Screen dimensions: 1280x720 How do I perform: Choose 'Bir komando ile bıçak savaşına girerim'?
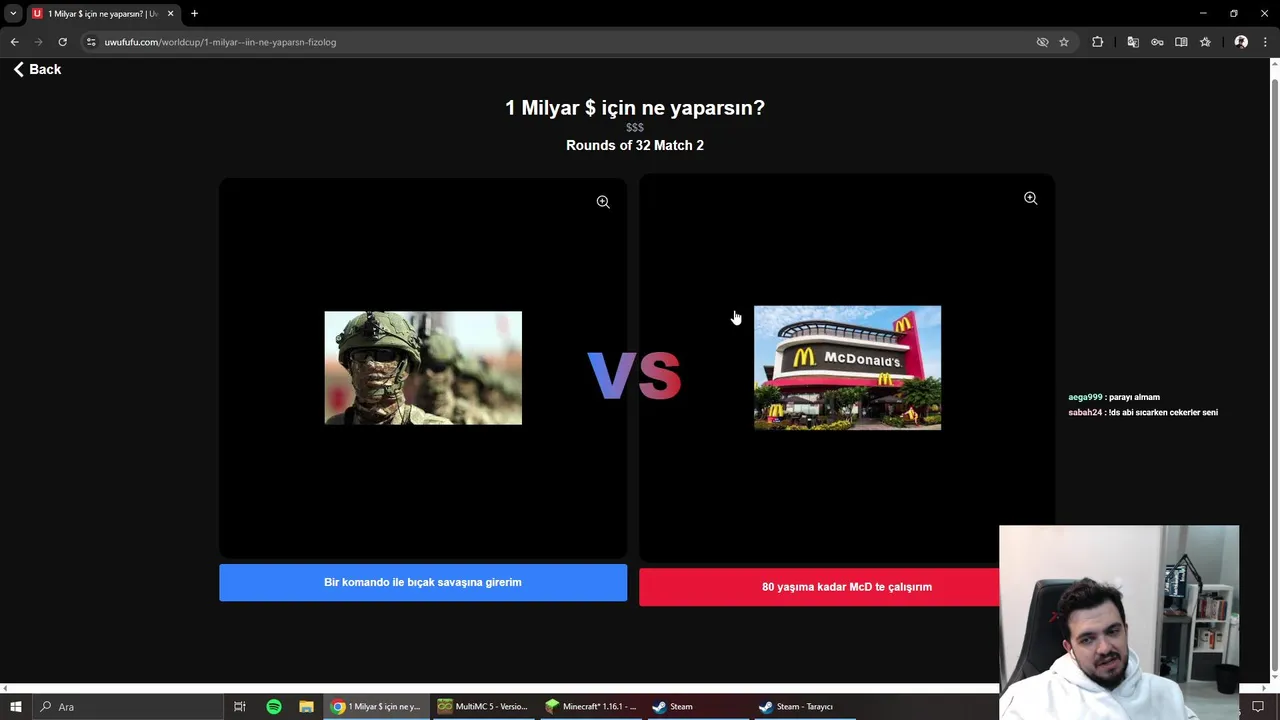pos(423,582)
